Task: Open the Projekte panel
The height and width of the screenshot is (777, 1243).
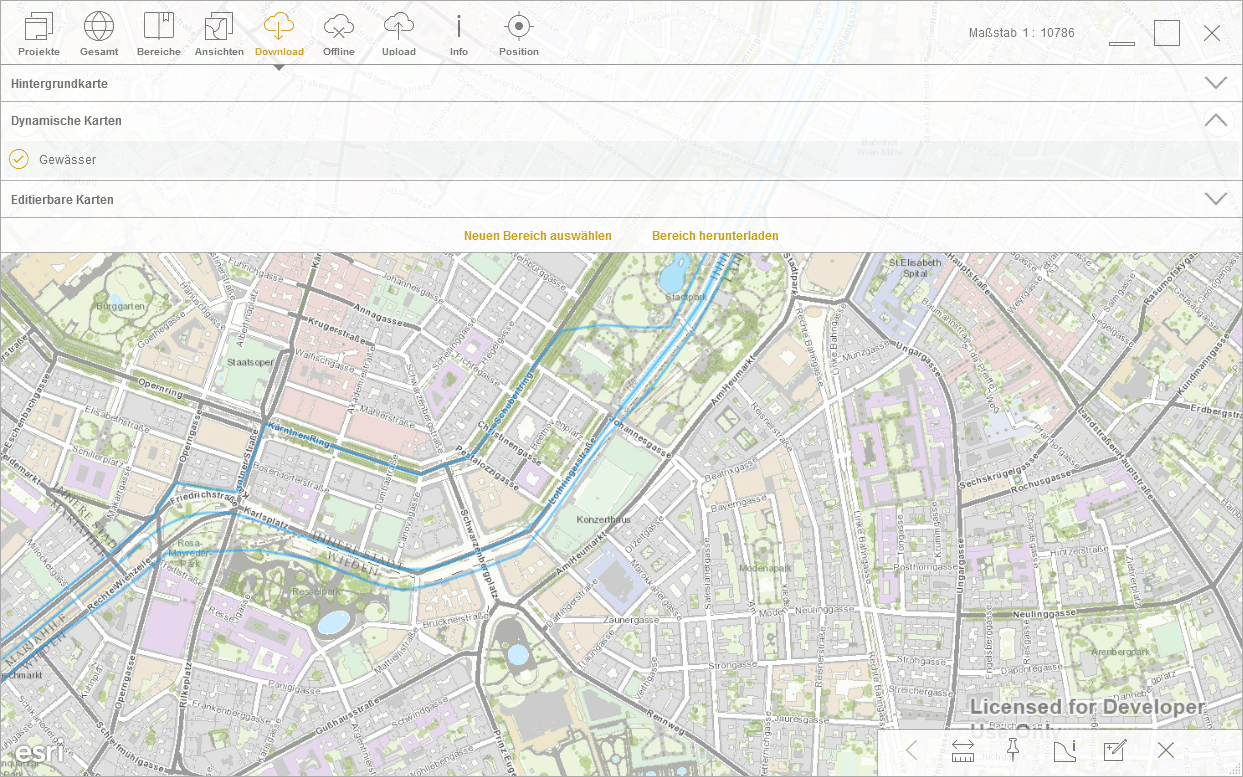Action: 39,34
